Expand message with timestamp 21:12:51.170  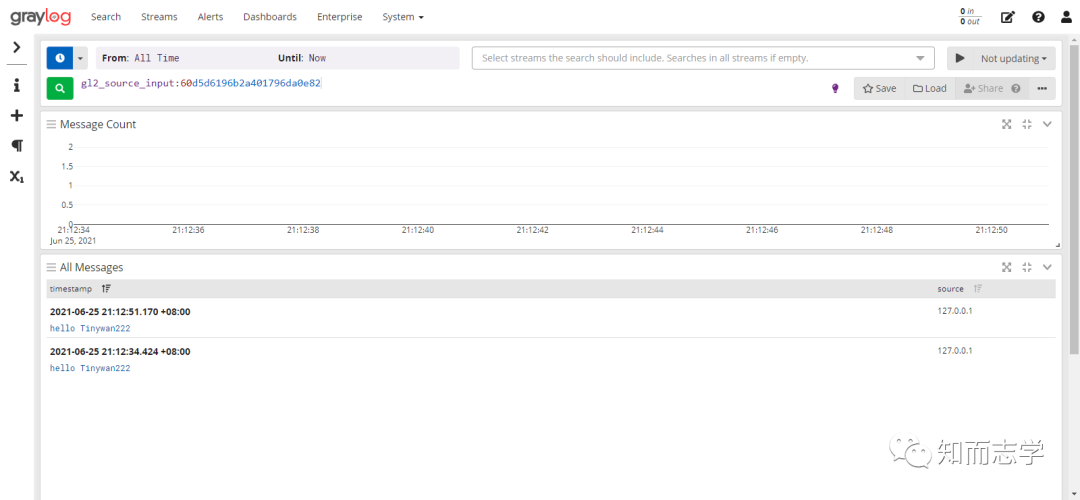pyautogui.click(x=120, y=312)
